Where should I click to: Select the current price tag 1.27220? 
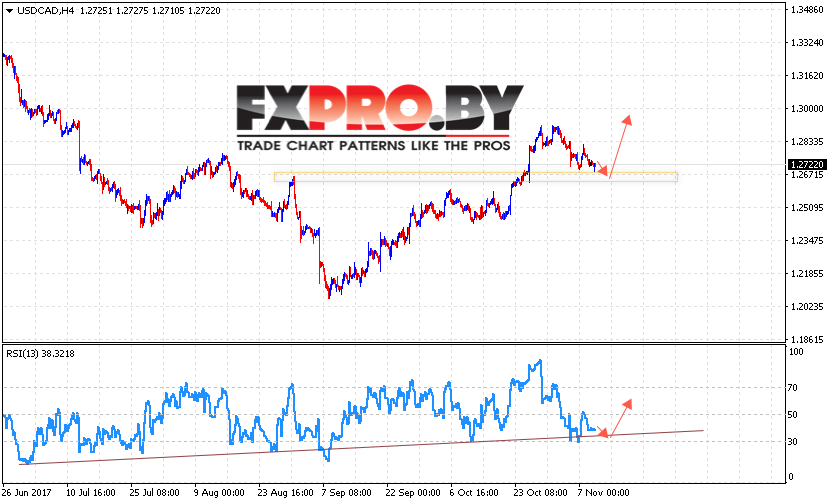click(x=806, y=165)
